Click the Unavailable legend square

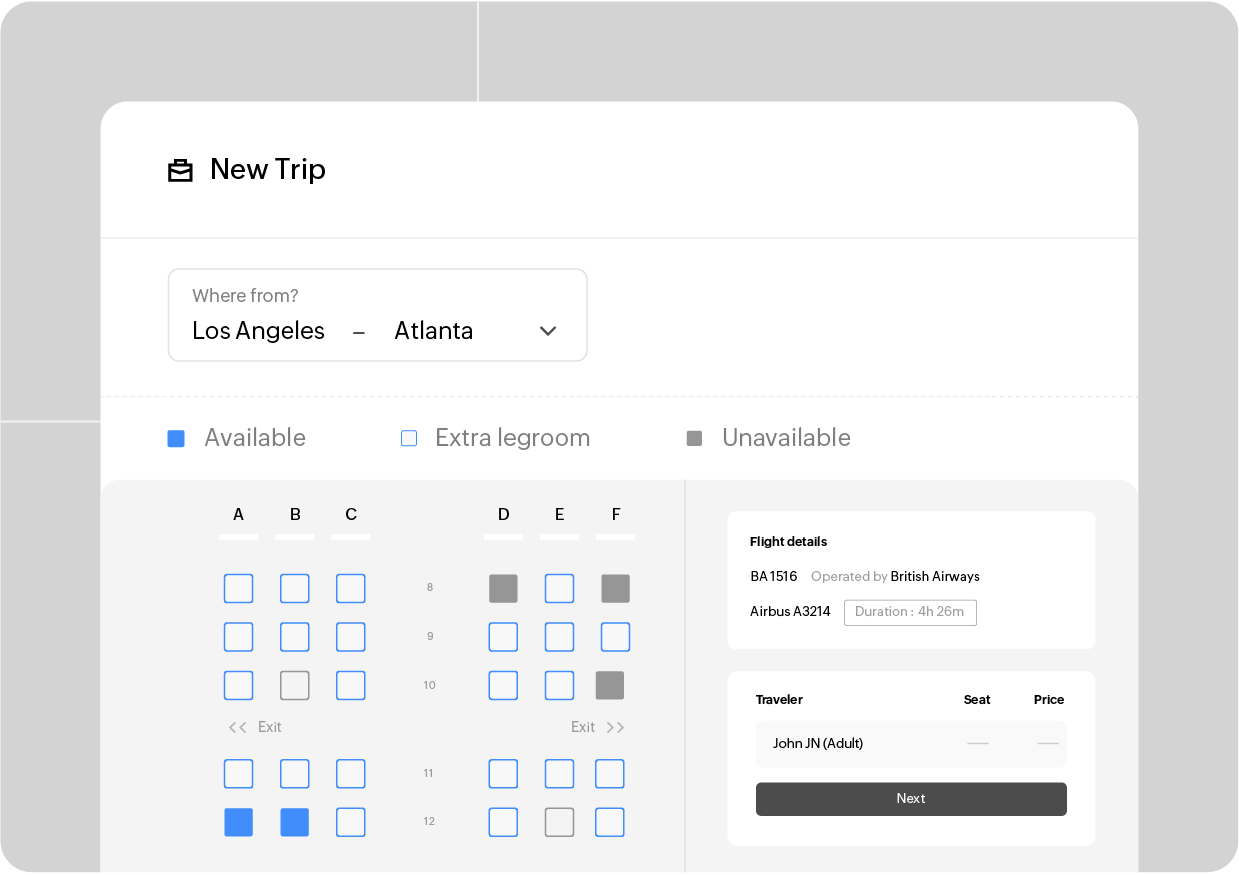[694, 438]
